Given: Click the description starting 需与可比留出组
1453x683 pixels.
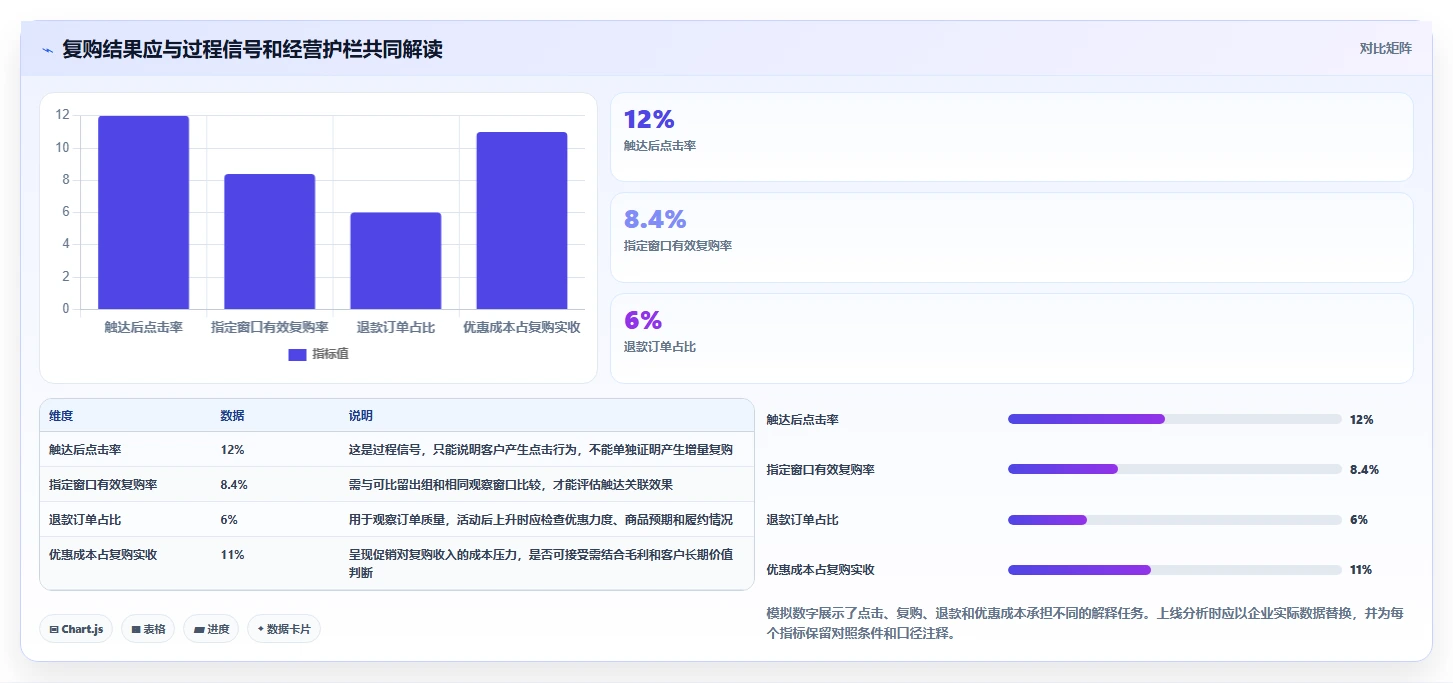Looking at the screenshot, I should [x=510, y=485].
